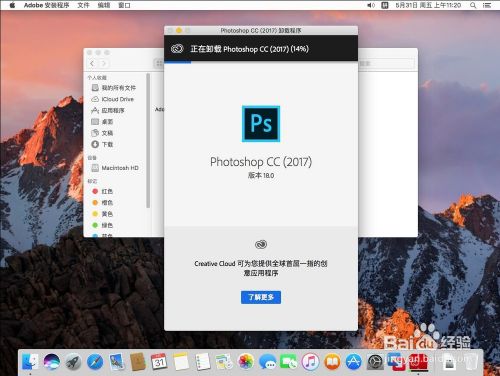This screenshot has width=500, height=376.
Task: Click 了解更多 button in uninstaller
Action: point(261,297)
